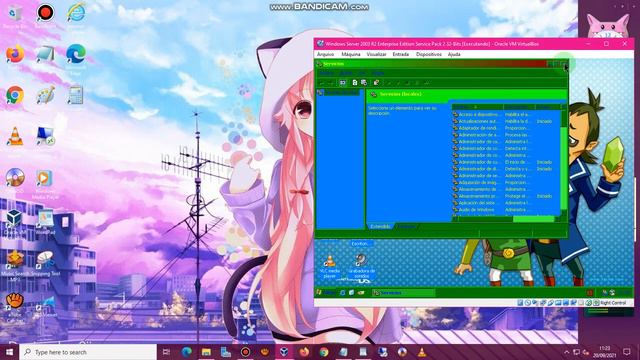Open the VirtualBox Arquivo menu
This screenshot has width=640, height=360.
325,54
